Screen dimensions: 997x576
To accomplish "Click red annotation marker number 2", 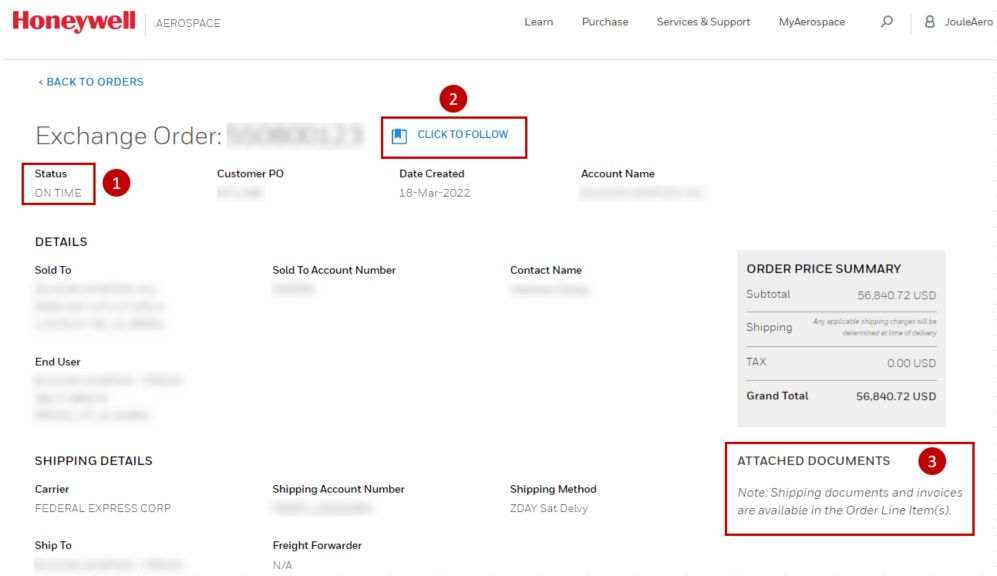I will [x=453, y=99].
